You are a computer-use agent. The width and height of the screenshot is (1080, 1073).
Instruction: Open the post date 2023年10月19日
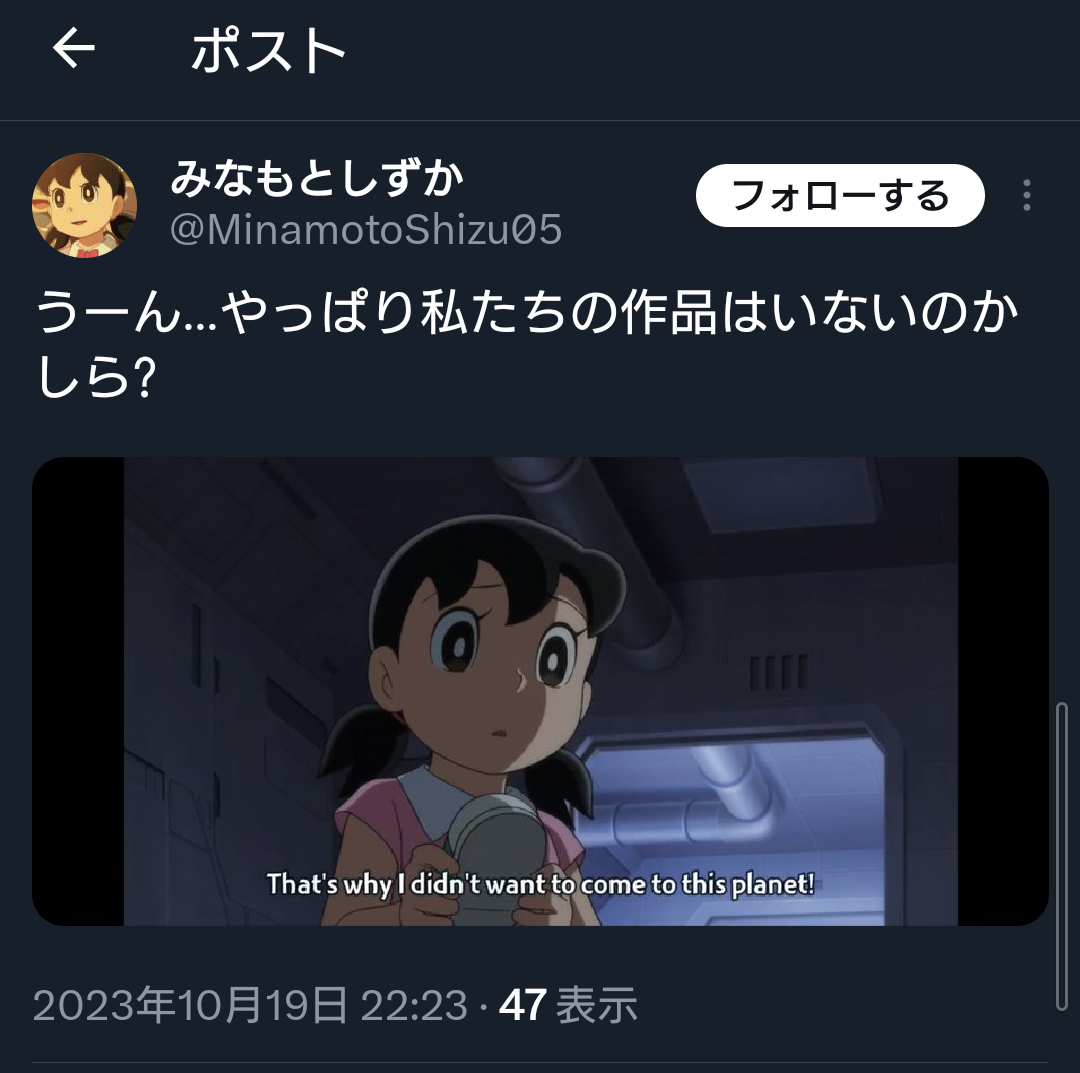click(x=190, y=1005)
